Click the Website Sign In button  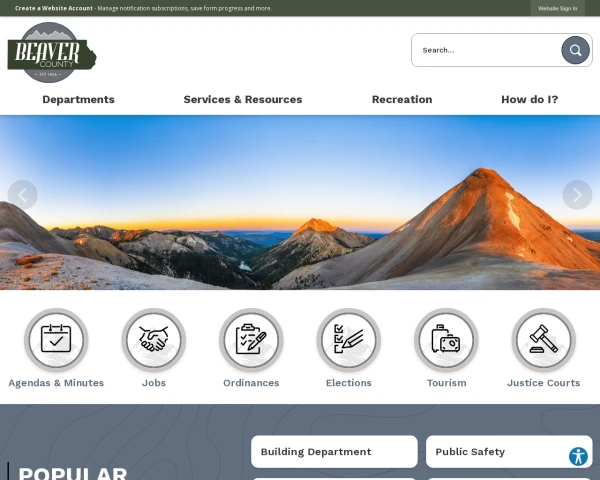point(557,8)
